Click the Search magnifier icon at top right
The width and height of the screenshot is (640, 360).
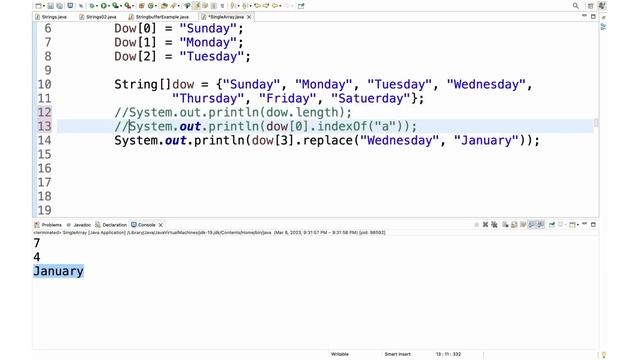point(576,6)
